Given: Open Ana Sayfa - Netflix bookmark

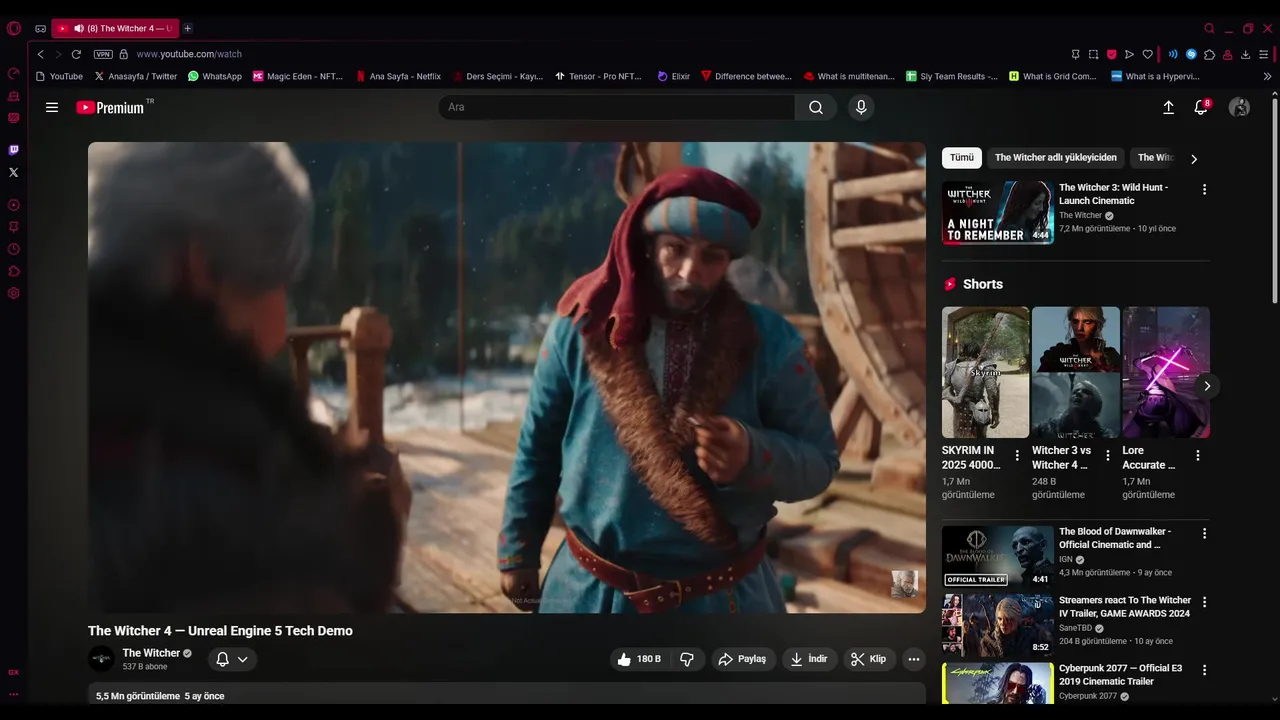Looking at the screenshot, I should click(x=398, y=76).
